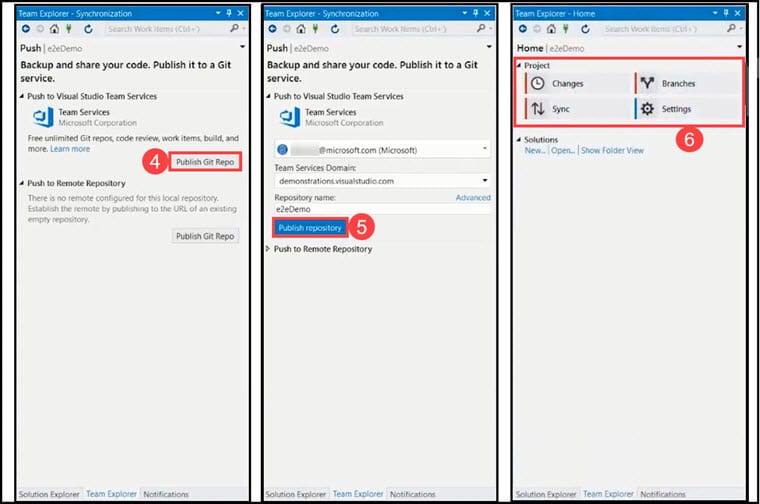
Task: Click search magnifier in middle Synchronization panel
Action: [x=481, y=29]
